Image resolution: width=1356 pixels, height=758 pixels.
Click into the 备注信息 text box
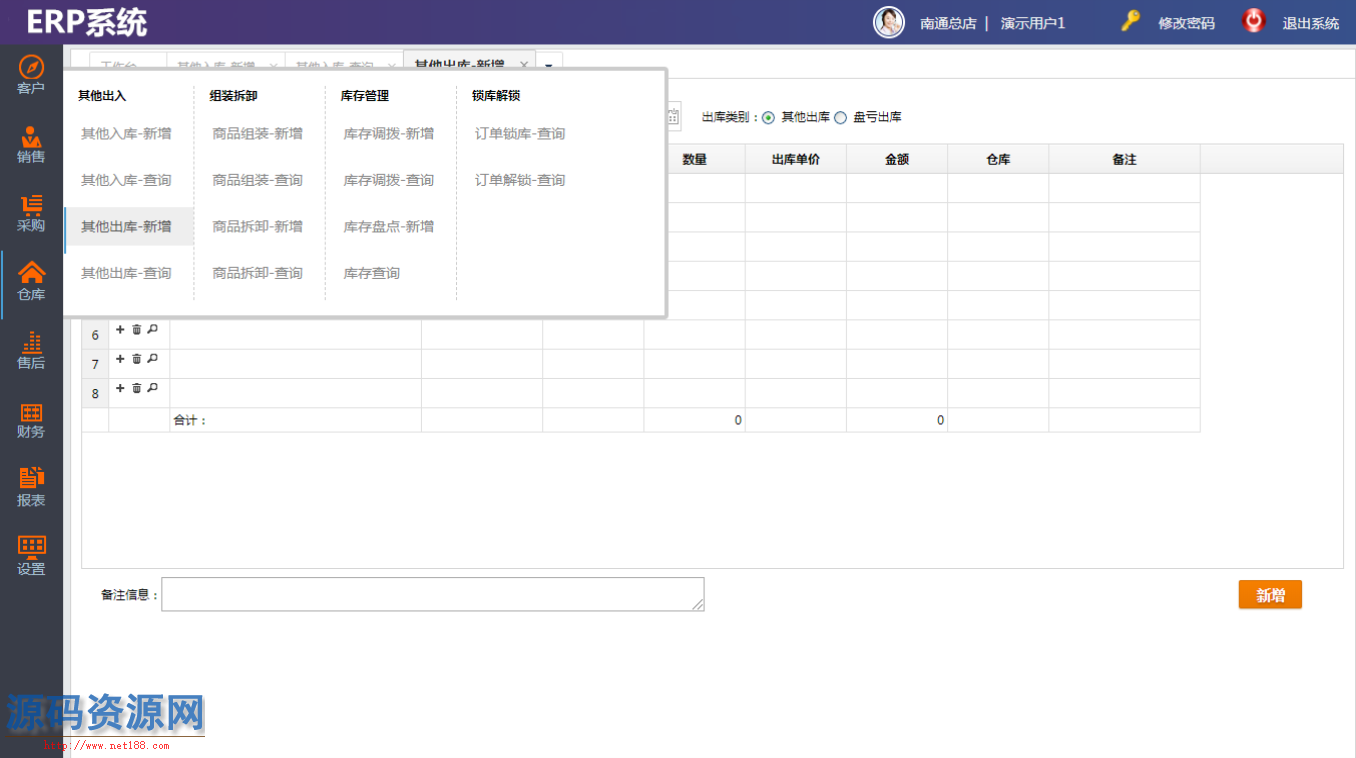pos(432,594)
